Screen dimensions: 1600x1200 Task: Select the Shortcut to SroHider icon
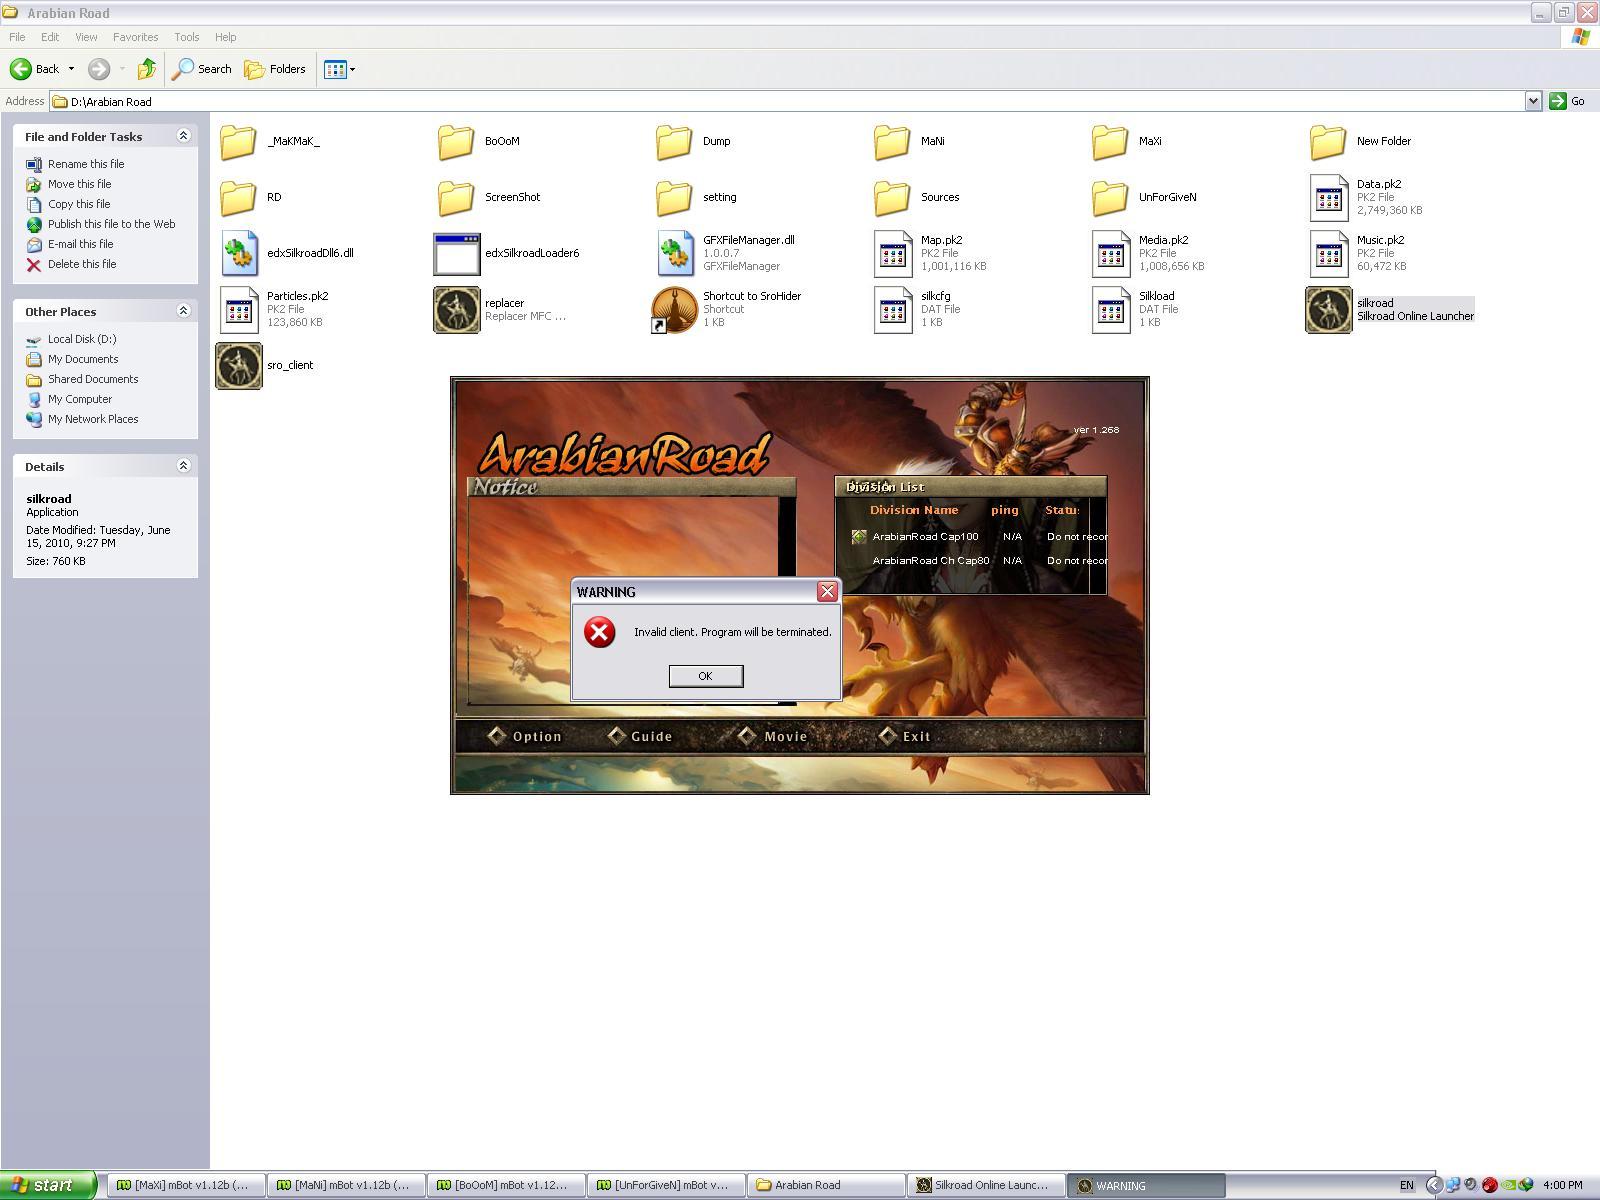click(x=674, y=310)
